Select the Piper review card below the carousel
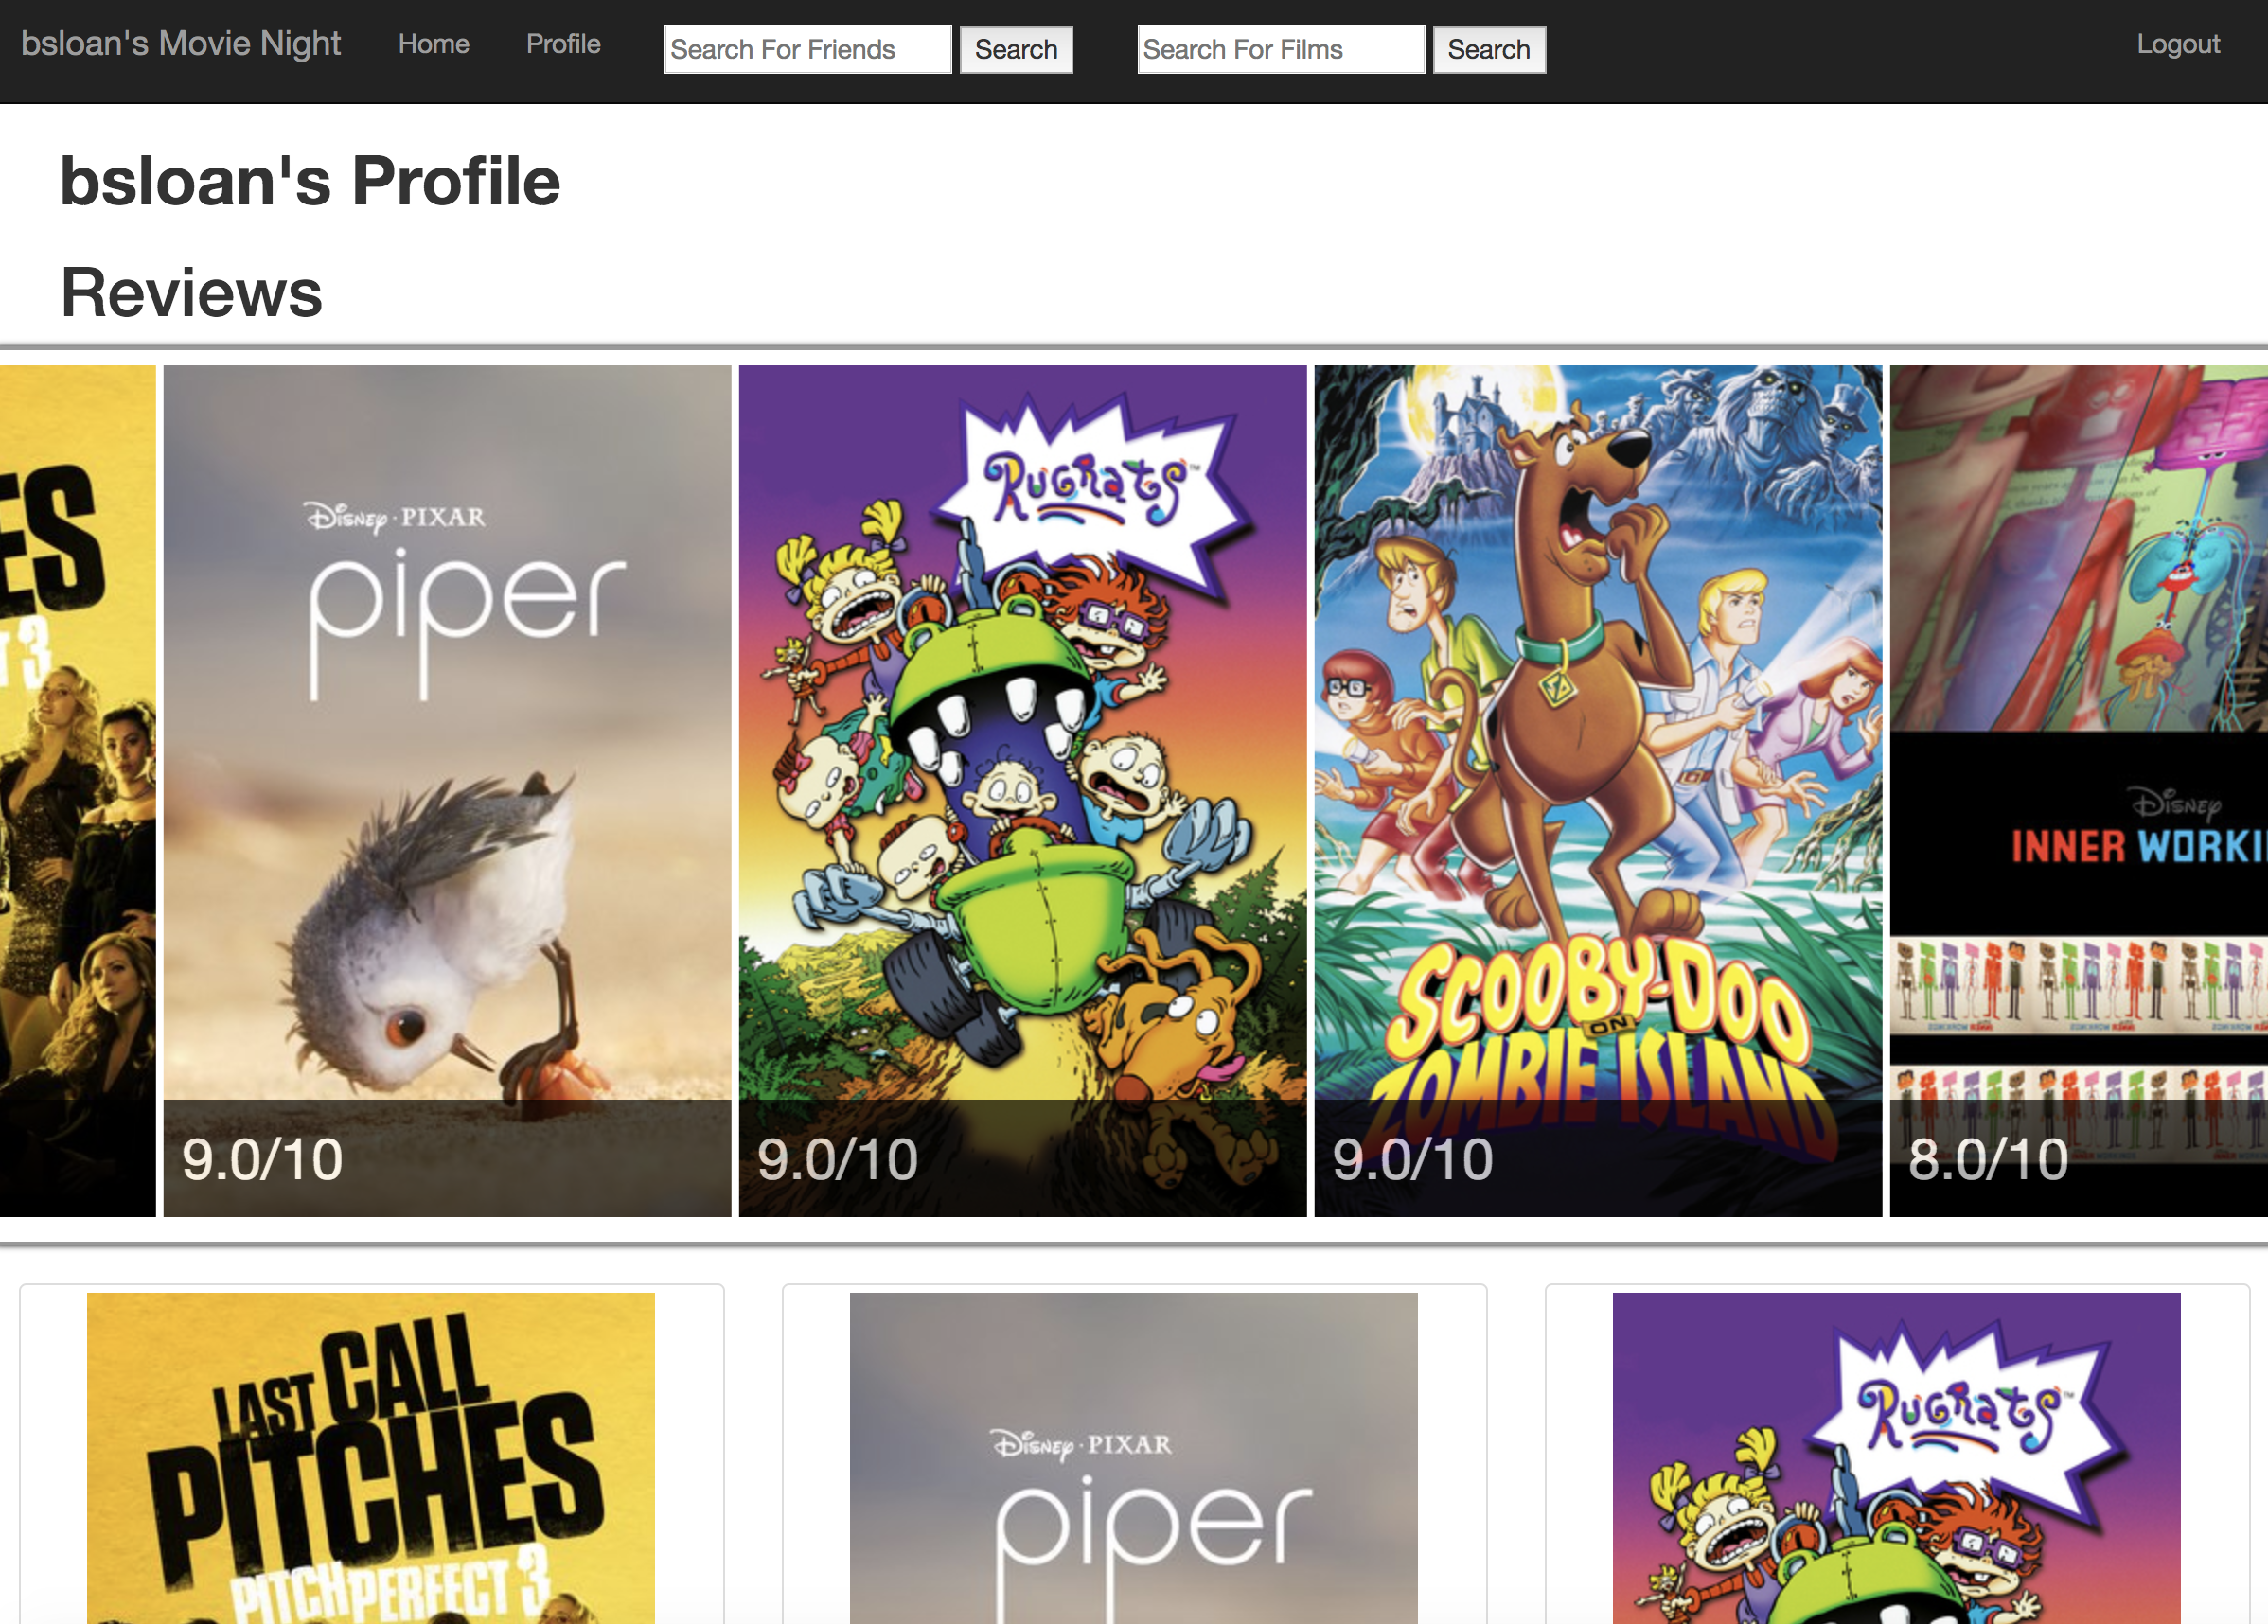Viewport: 2268px width, 1624px height. 1134,1455
